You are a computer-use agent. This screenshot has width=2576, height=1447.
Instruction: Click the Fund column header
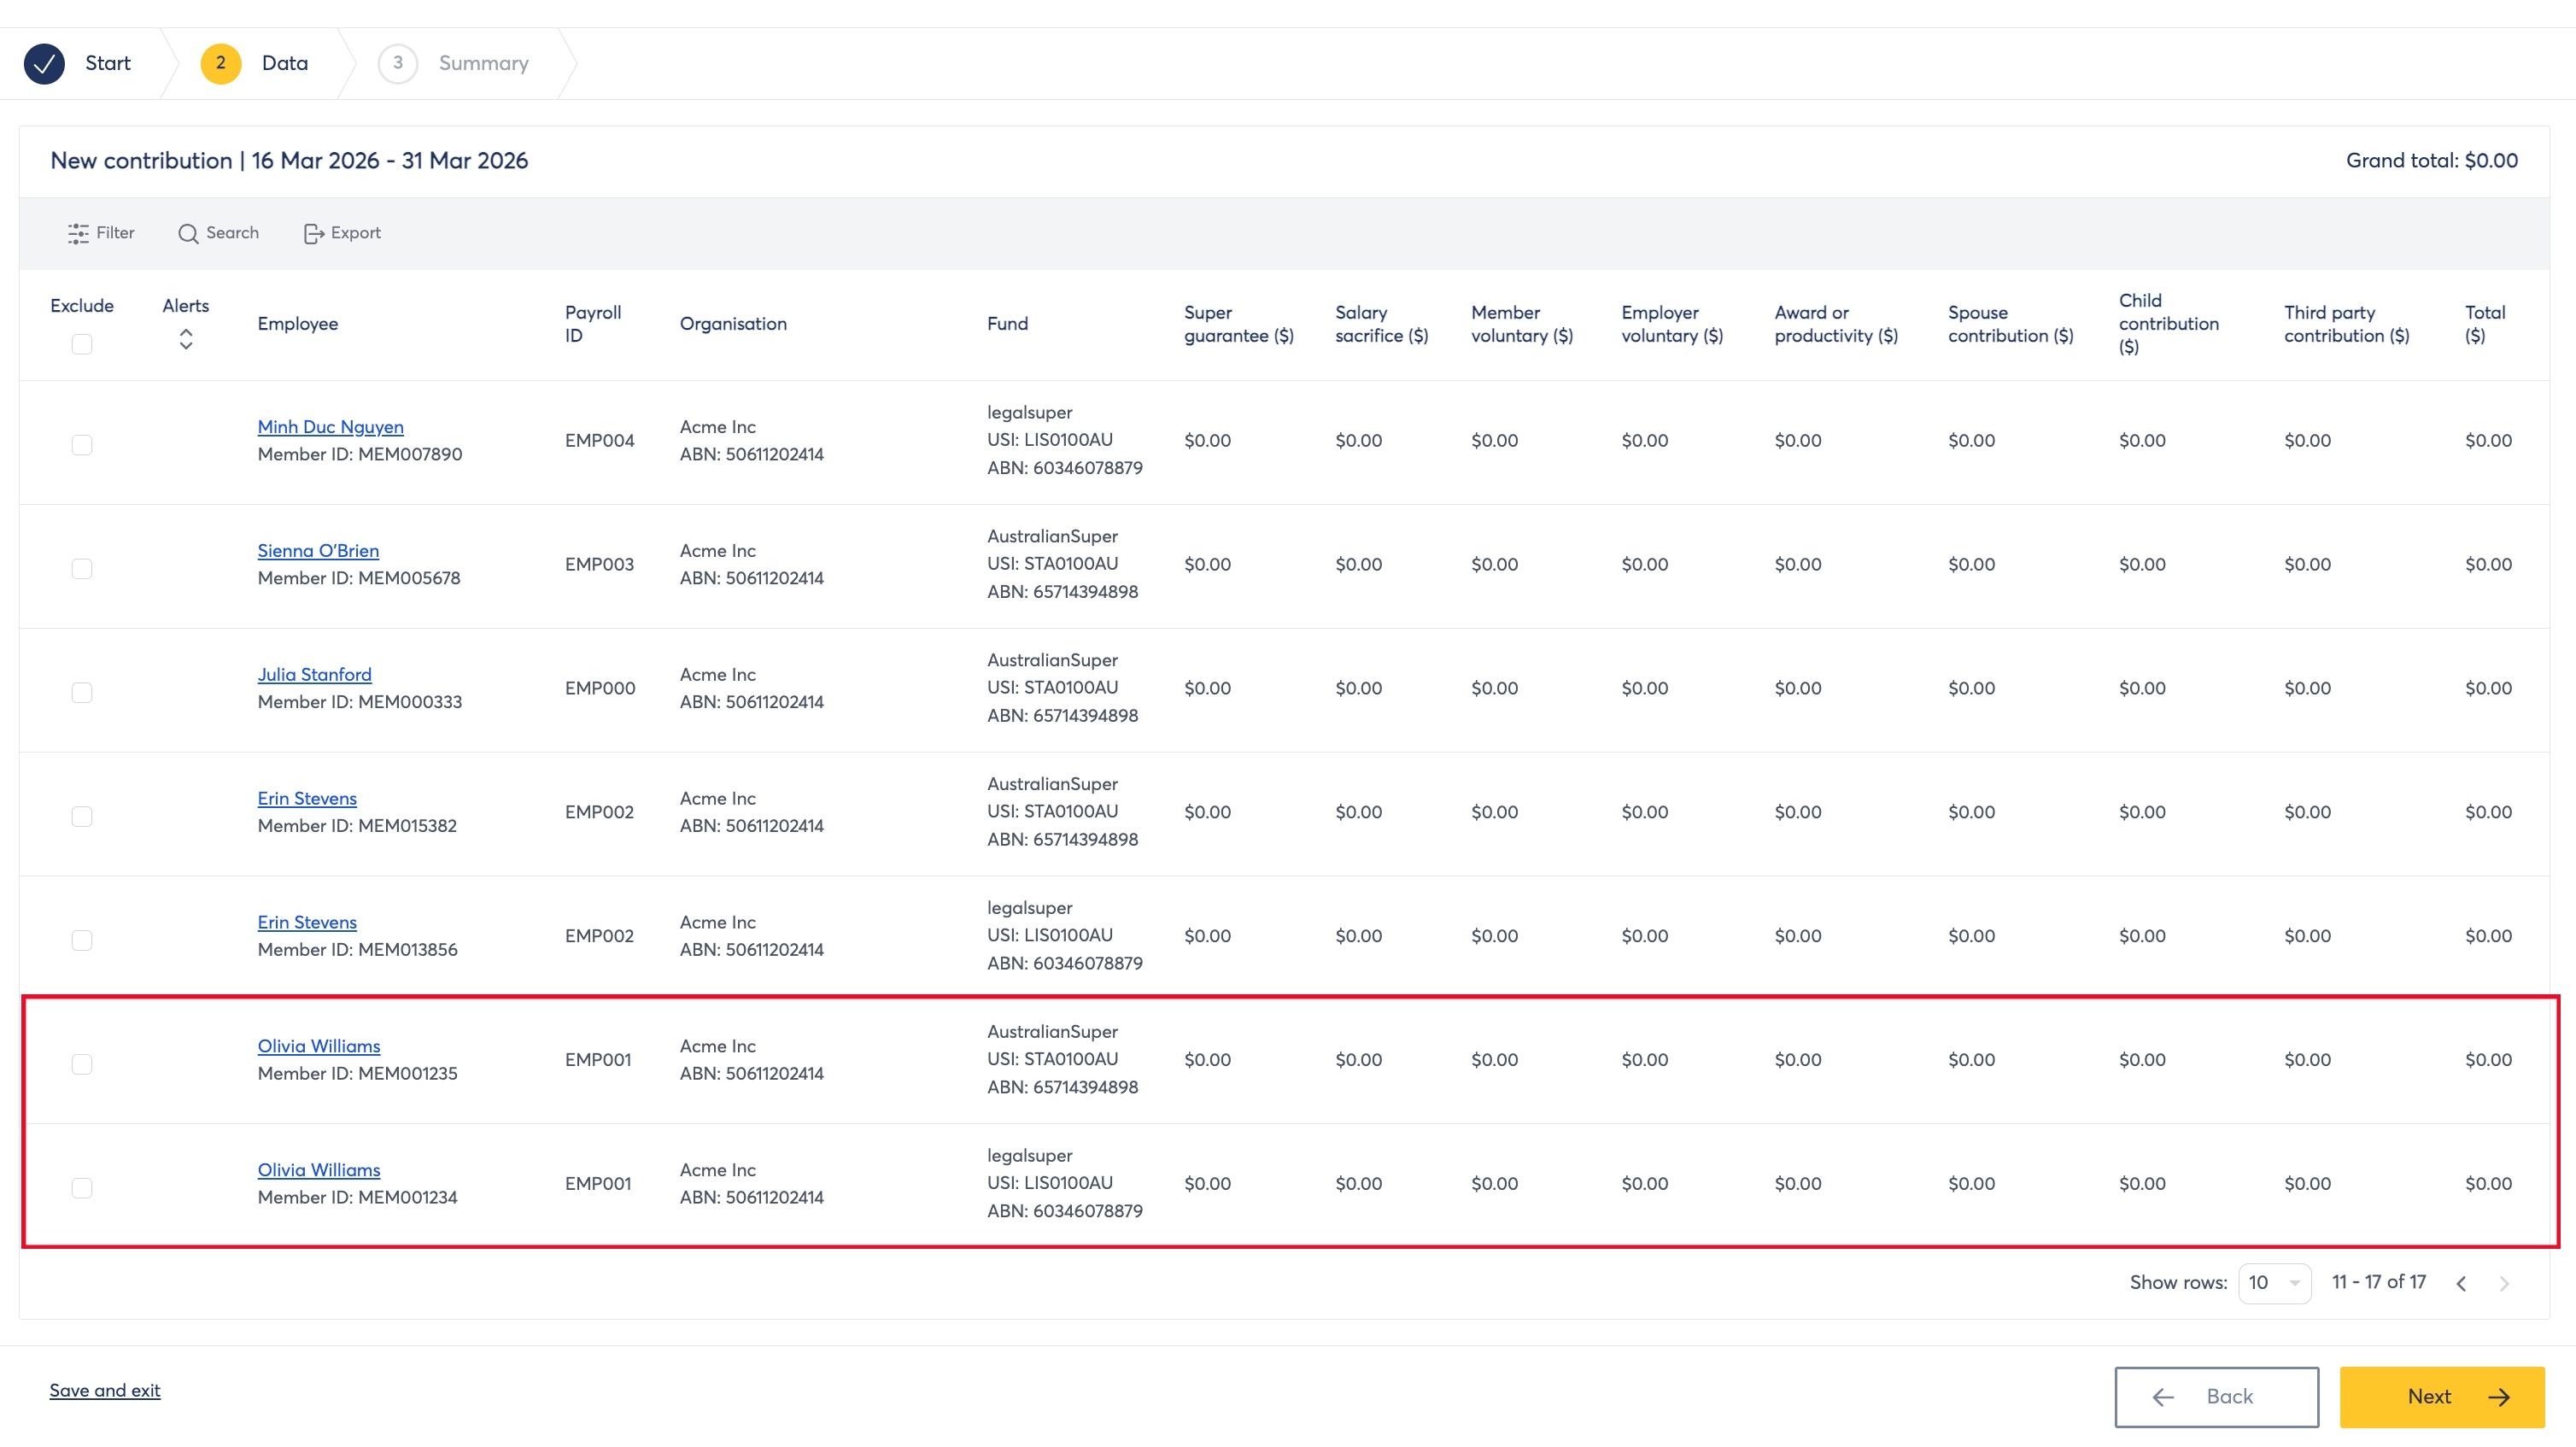[1007, 324]
